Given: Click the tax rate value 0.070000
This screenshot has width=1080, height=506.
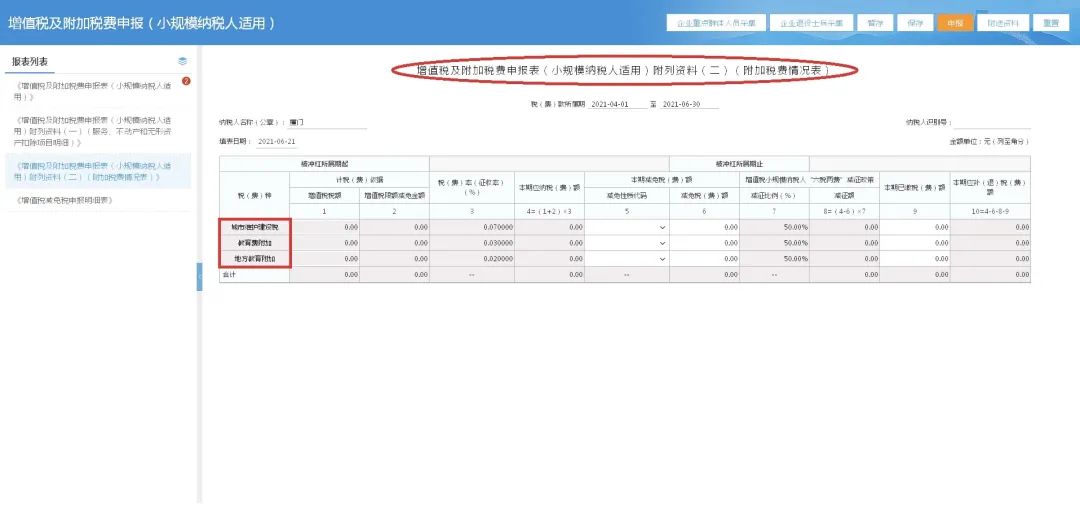Looking at the screenshot, I should click(x=498, y=227).
